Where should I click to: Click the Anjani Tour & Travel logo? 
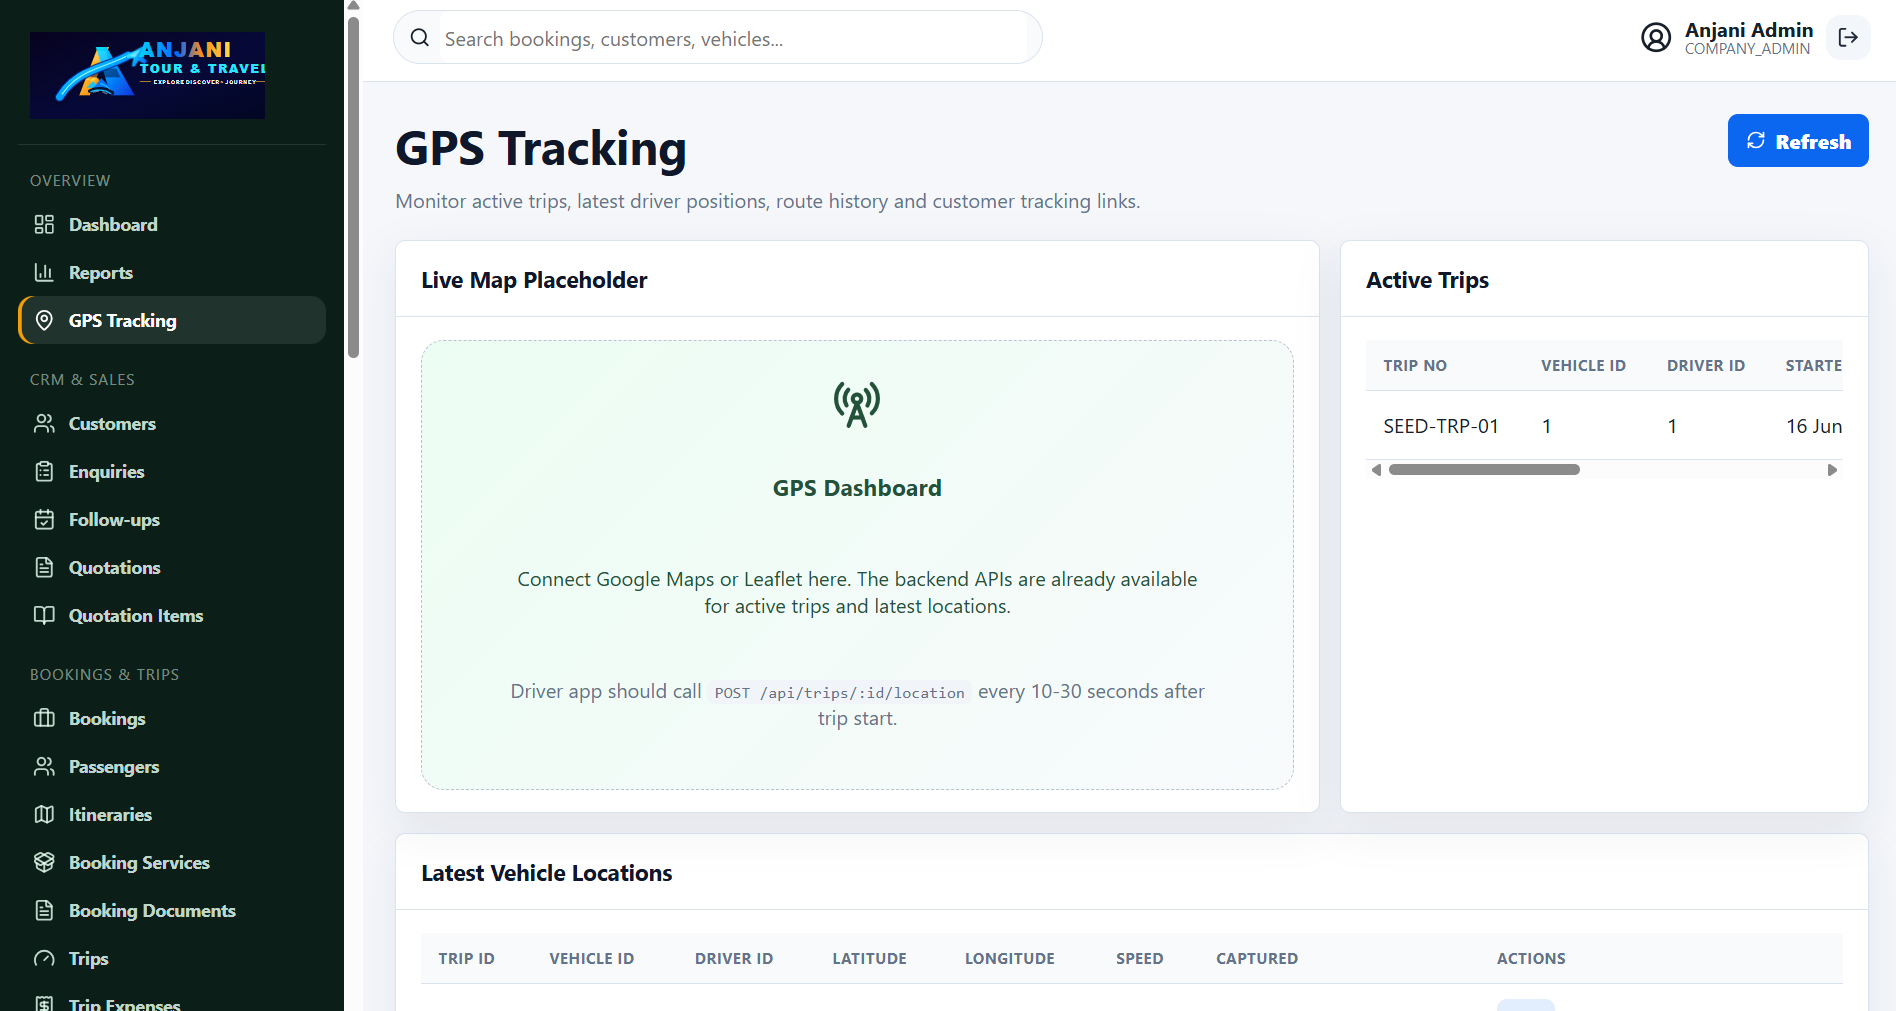pyautogui.click(x=148, y=75)
